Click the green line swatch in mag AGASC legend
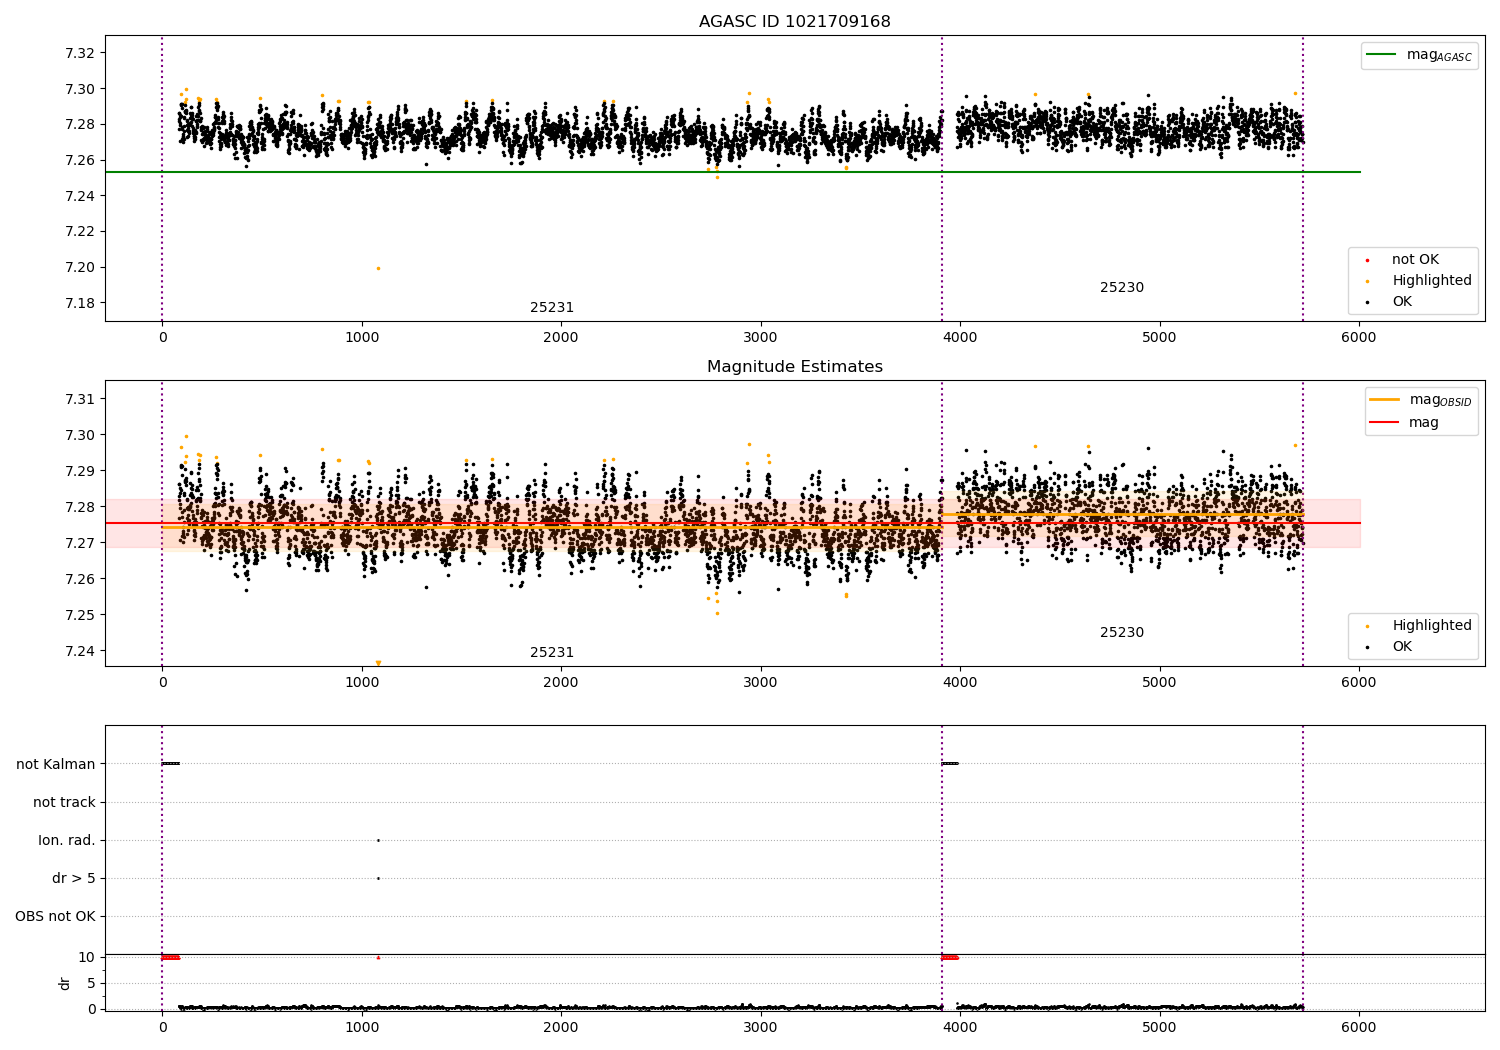Screen dimensions: 1500x1050 (1382, 55)
